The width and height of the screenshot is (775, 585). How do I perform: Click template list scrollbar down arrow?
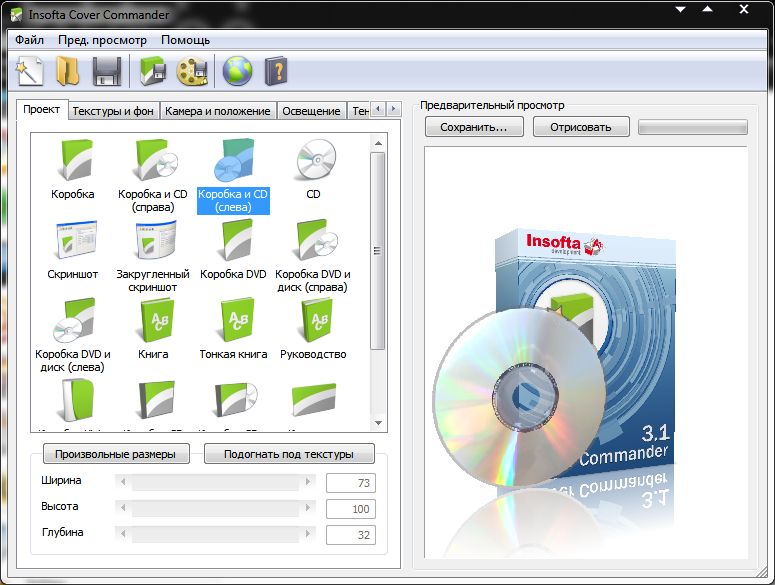378,423
